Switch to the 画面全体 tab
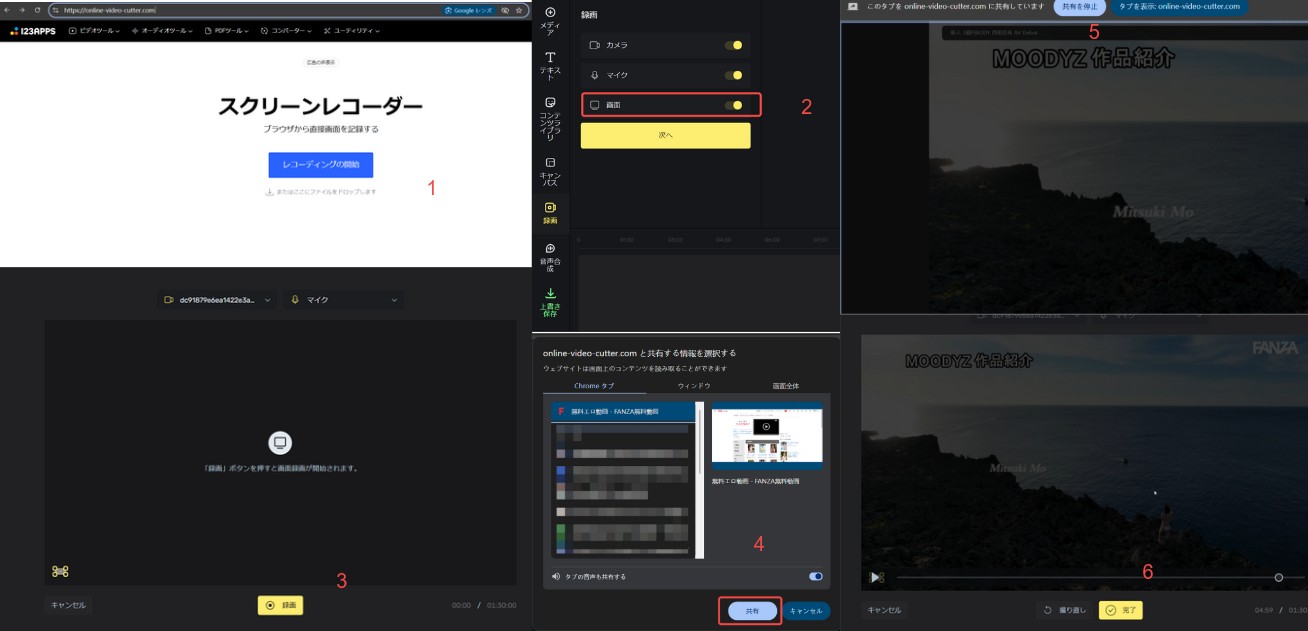This screenshot has width=1308, height=631. pos(785,386)
